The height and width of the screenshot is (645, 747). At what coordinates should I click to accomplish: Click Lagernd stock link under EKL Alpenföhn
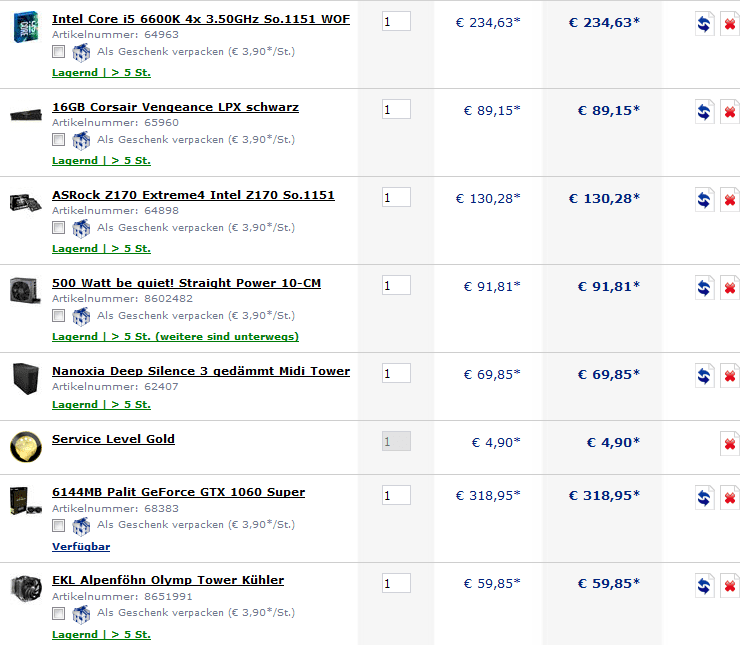[101, 635]
